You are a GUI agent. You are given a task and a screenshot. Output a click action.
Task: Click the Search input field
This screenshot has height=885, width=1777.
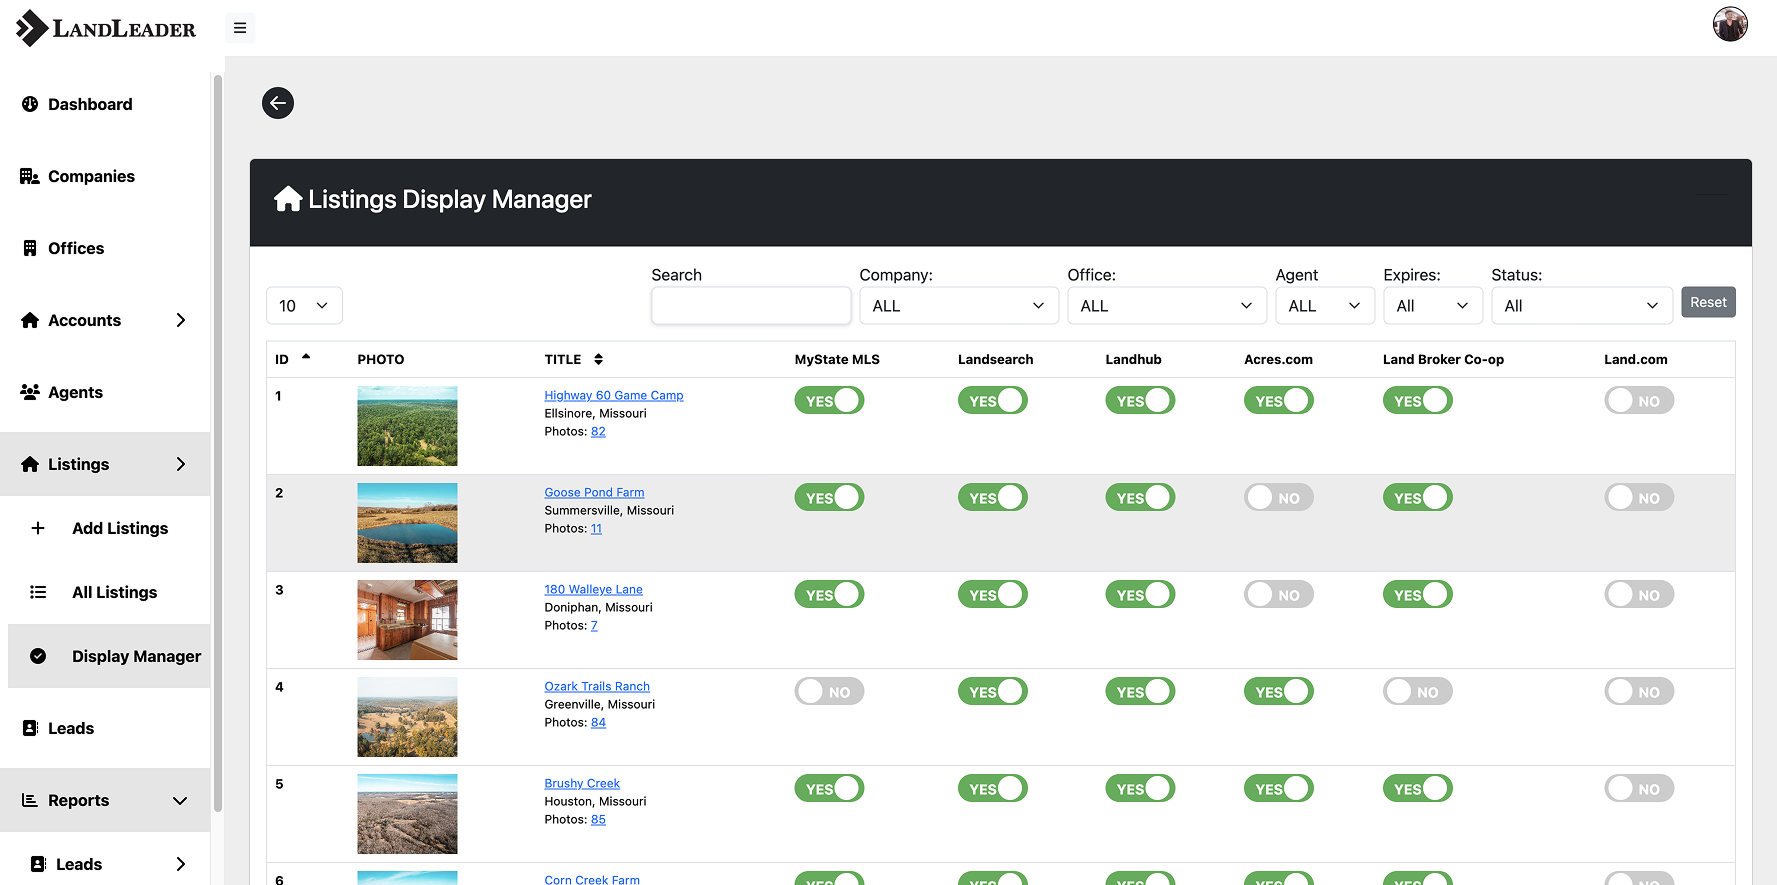(x=751, y=306)
